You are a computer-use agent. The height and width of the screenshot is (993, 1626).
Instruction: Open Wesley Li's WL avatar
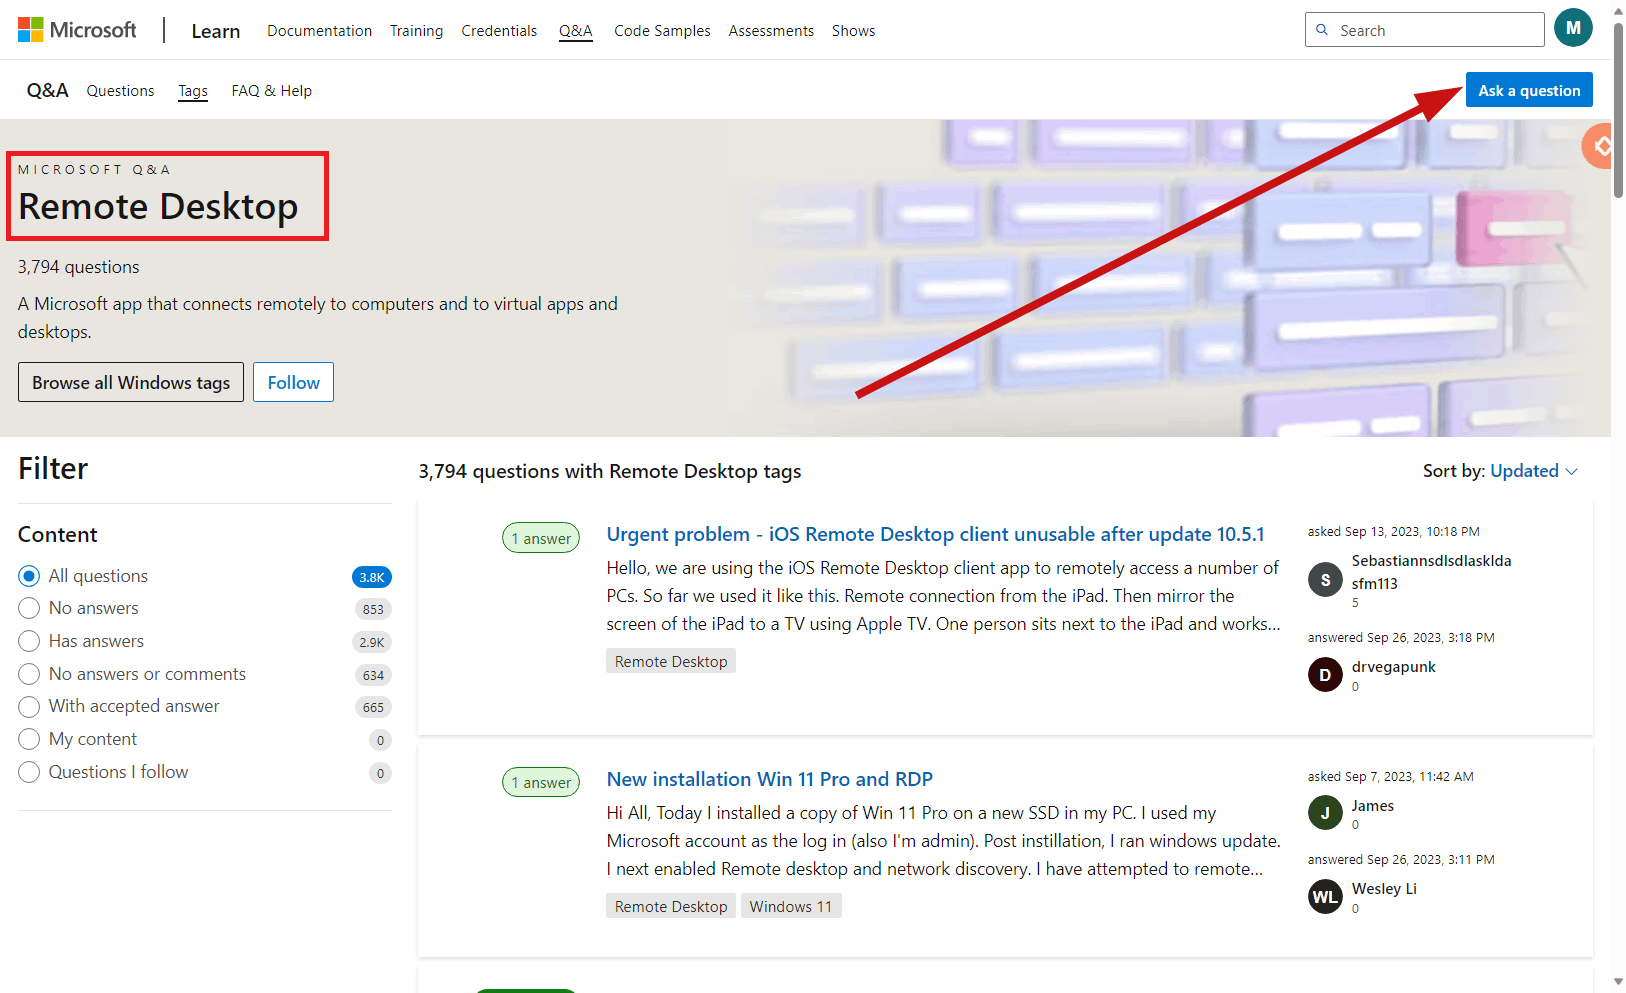tap(1325, 896)
